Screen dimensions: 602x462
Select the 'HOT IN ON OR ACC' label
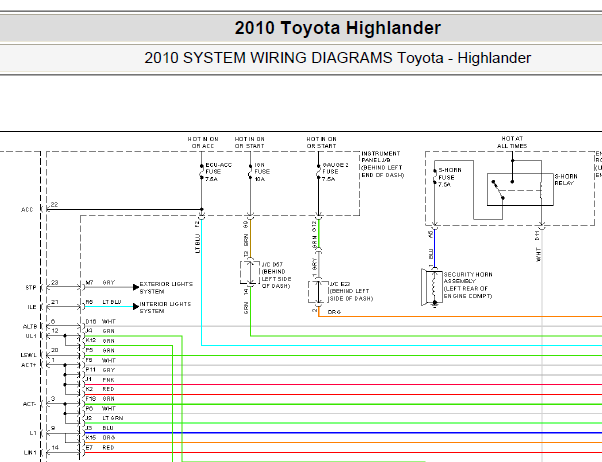(203, 142)
